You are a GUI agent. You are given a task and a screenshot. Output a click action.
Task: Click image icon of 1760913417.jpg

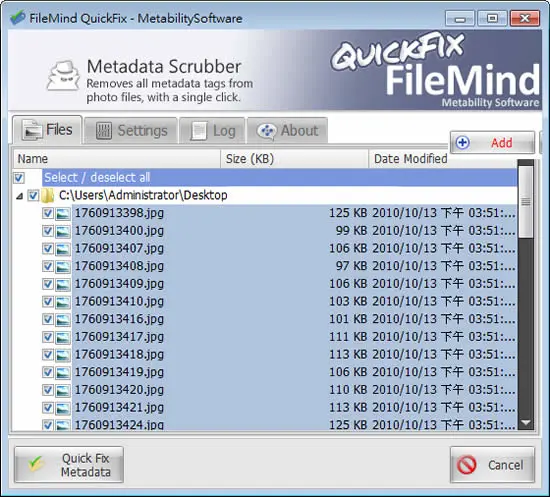pyautogui.click(x=63, y=337)
